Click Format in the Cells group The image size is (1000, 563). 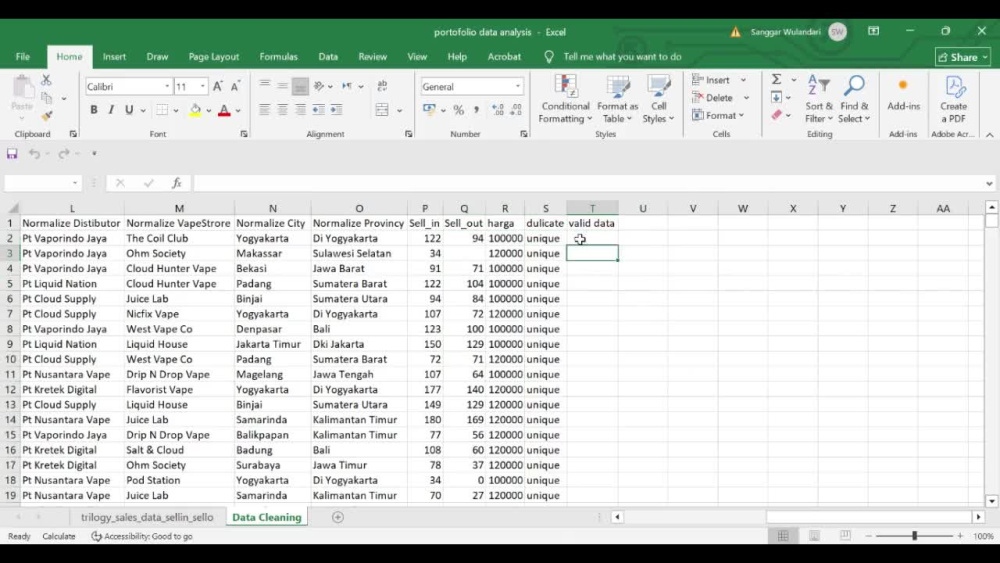[719, 115]
